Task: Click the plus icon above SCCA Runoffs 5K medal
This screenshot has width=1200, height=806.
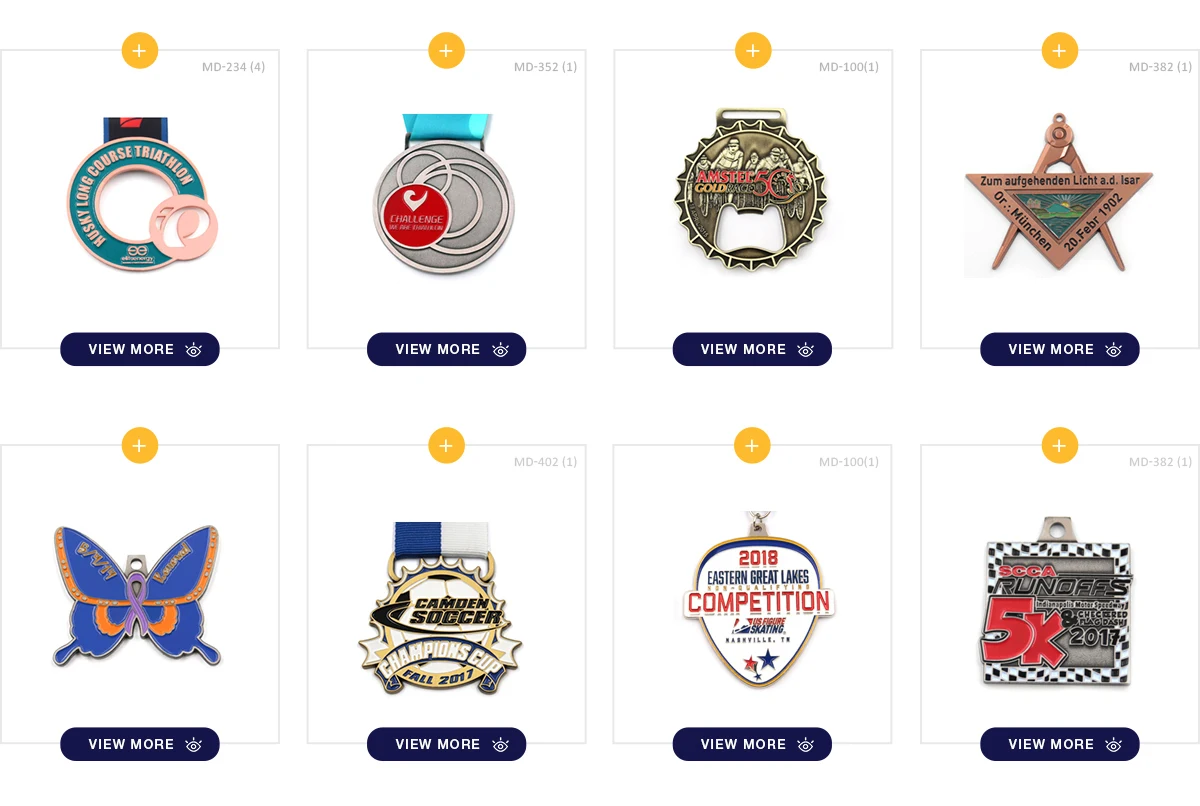Action: point(1060,445)
